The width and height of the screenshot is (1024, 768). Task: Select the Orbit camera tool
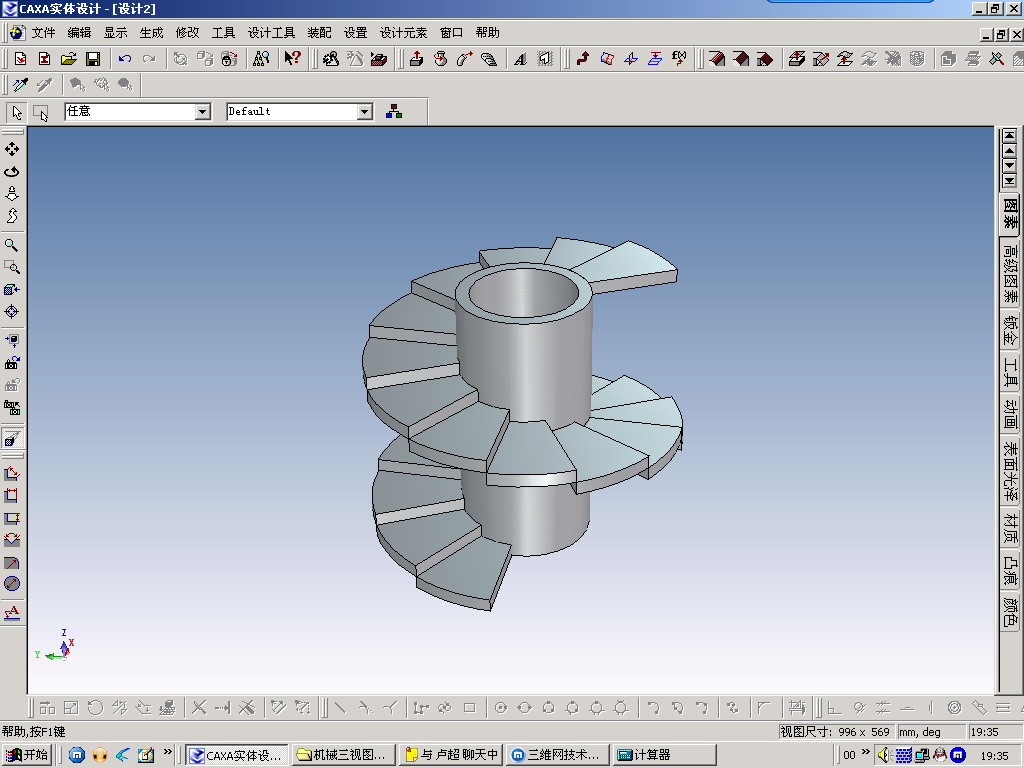(12, 172)
